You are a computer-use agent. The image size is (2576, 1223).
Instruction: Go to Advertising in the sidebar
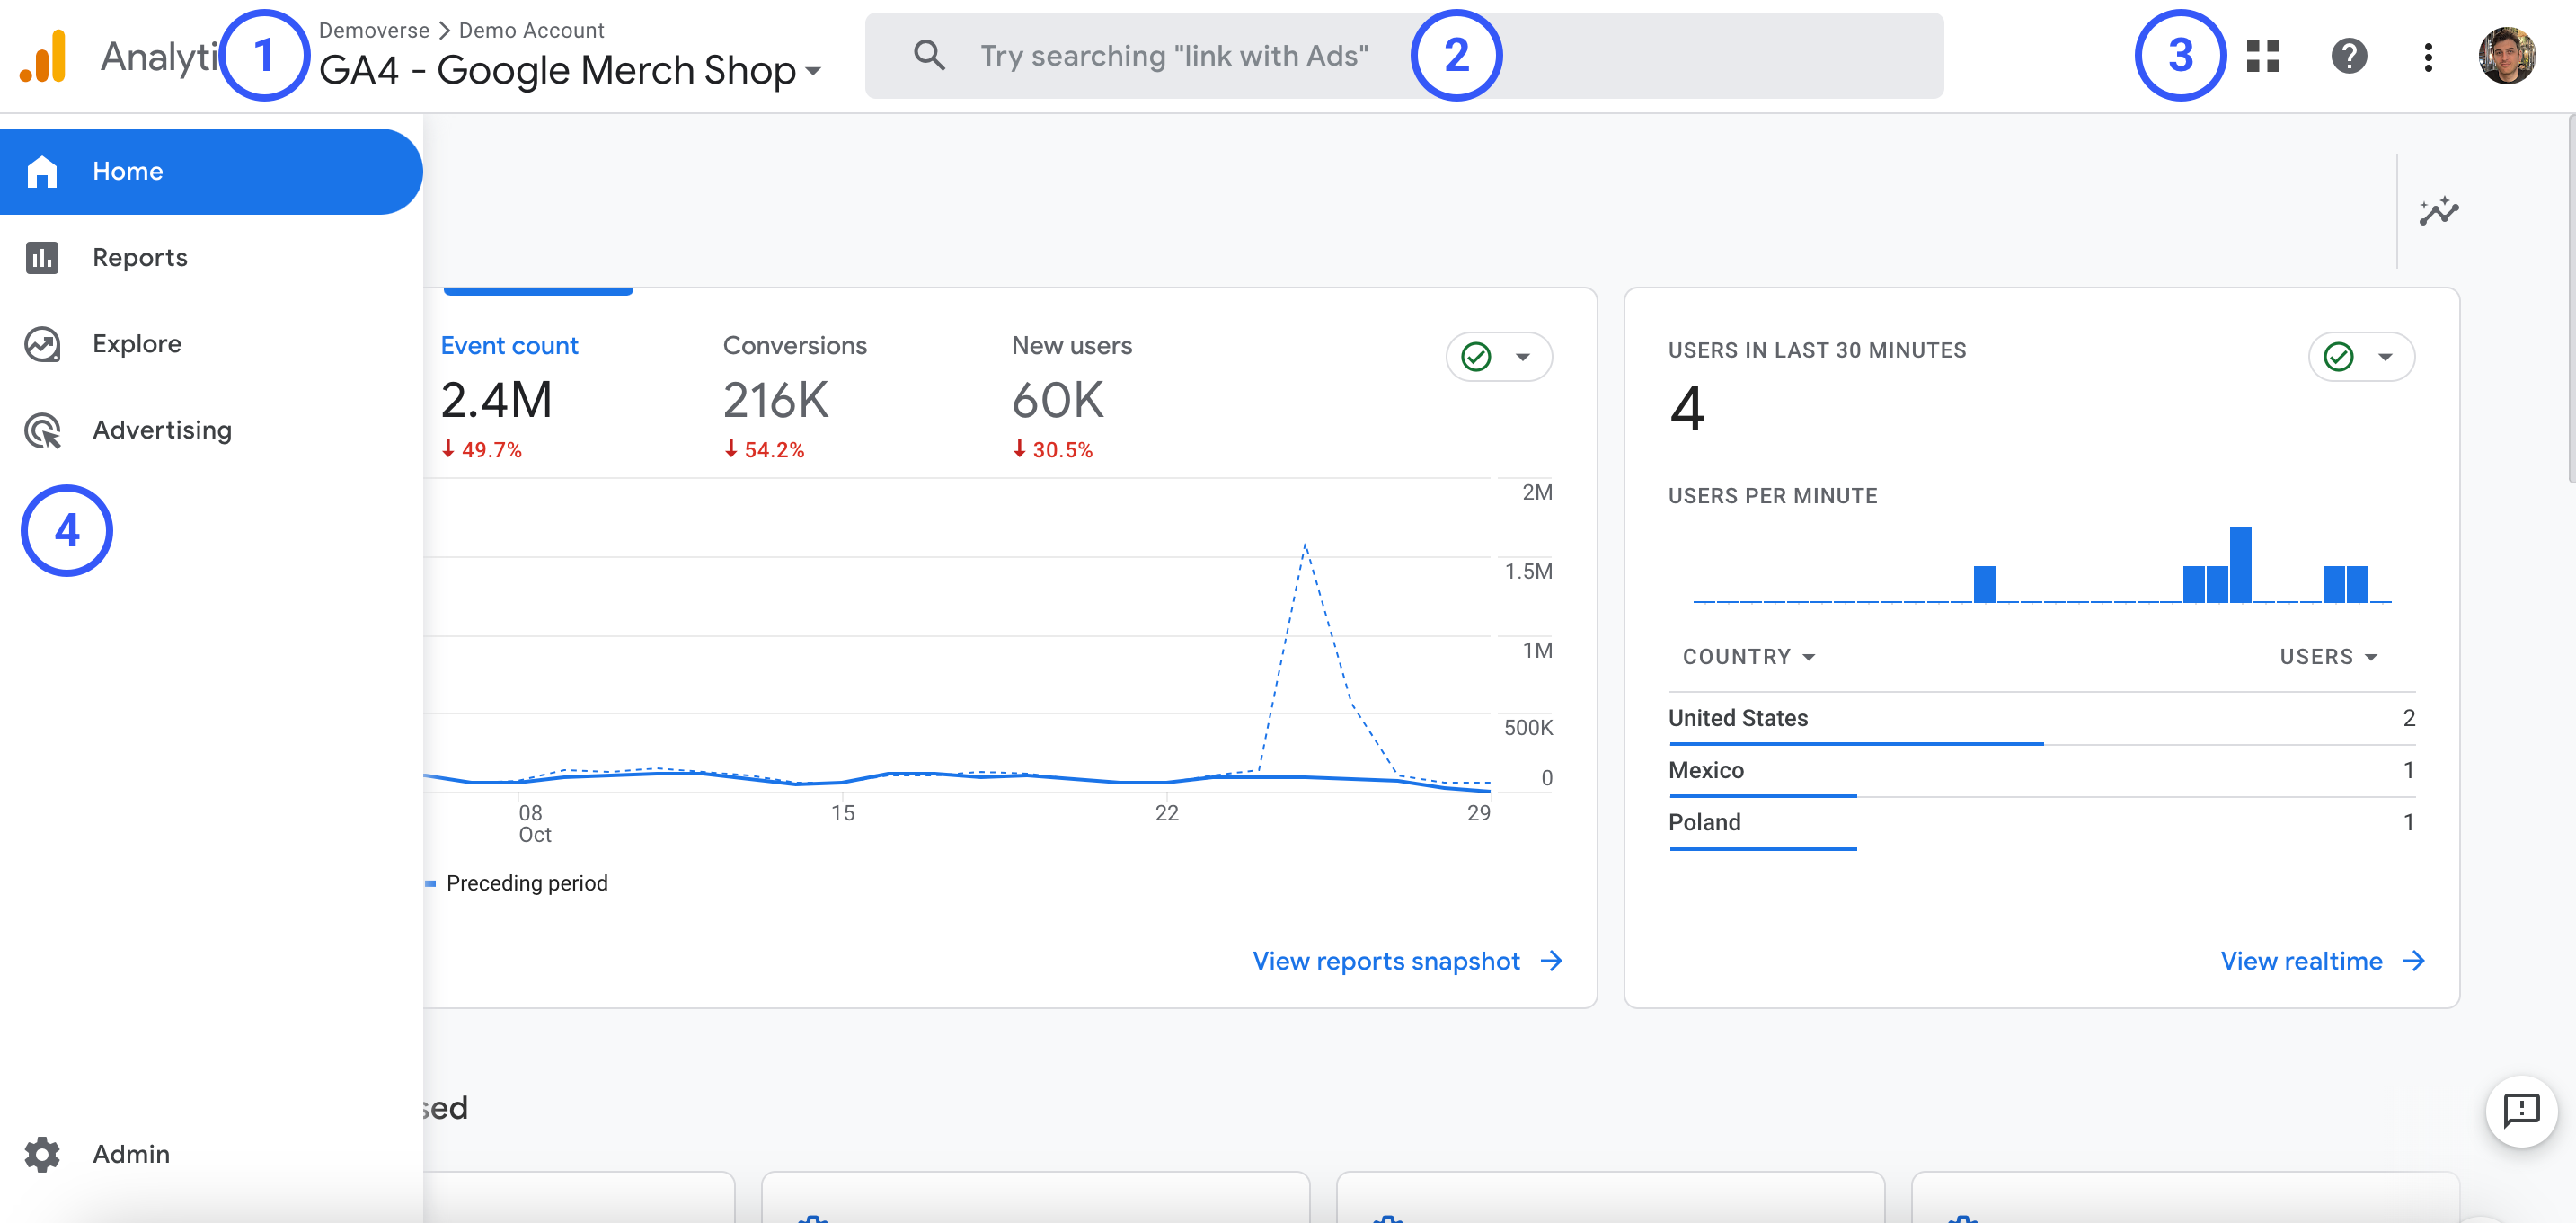coord(161,429)
